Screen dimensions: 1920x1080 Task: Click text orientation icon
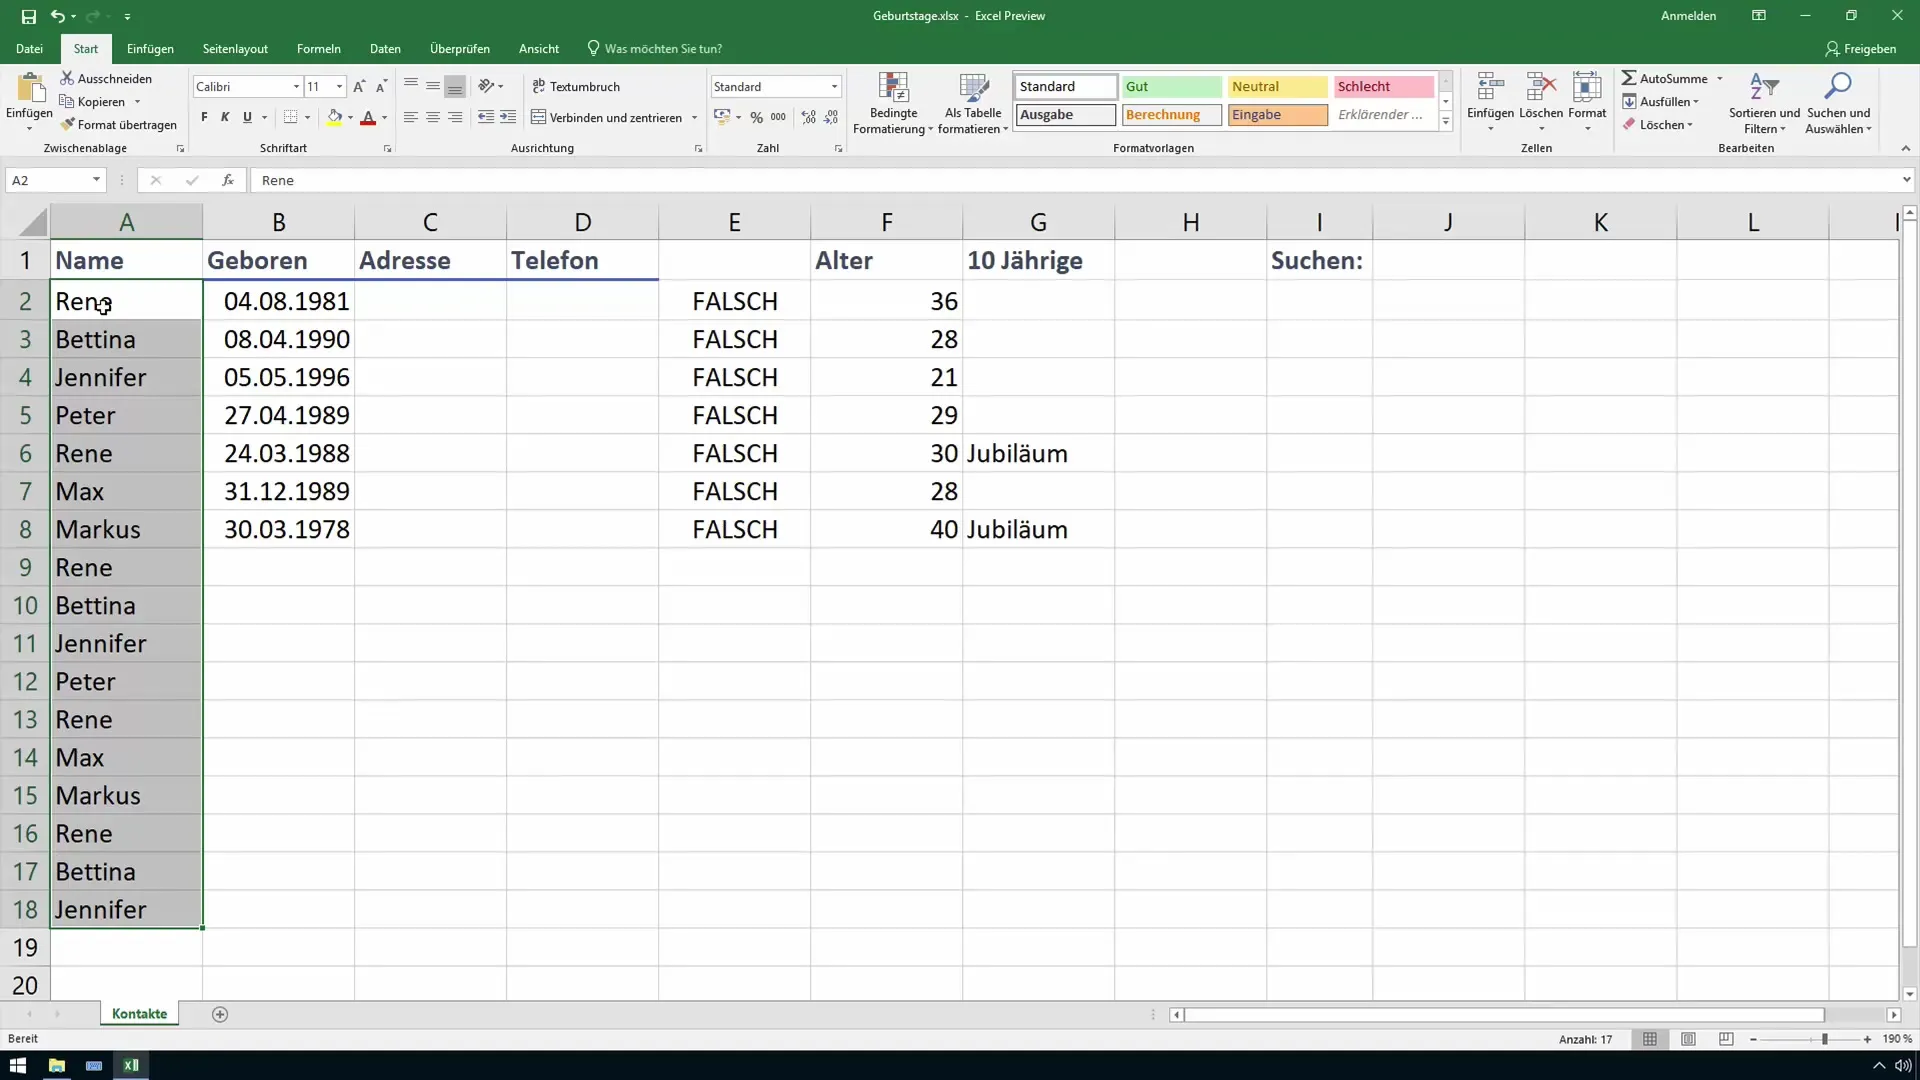(486, 86)
